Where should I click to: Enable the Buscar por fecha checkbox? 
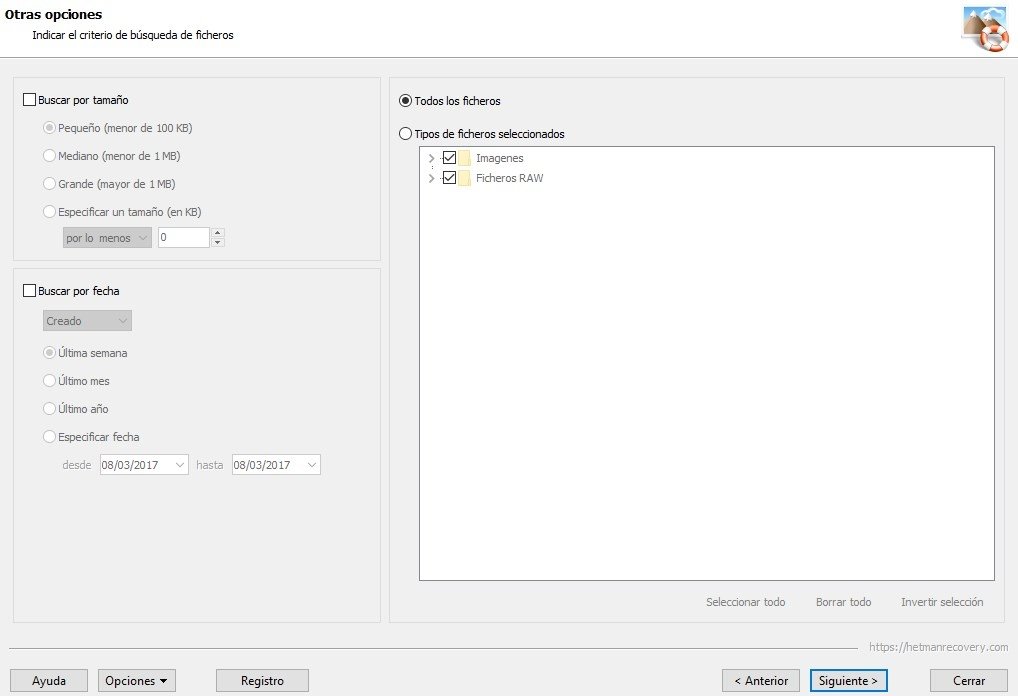point(29,290)
